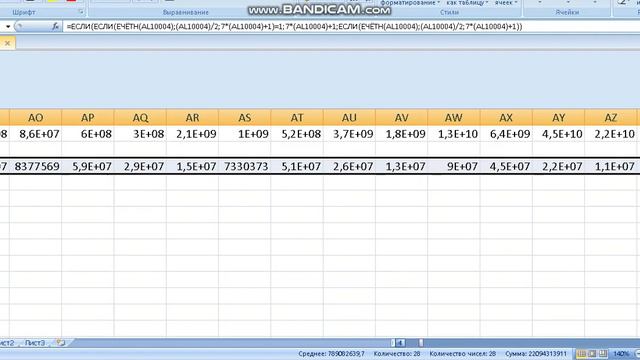This screenshot has width=640, height=360.
Task: Click the Количество: 28 status entry
Action: click(x=397, y=353)
